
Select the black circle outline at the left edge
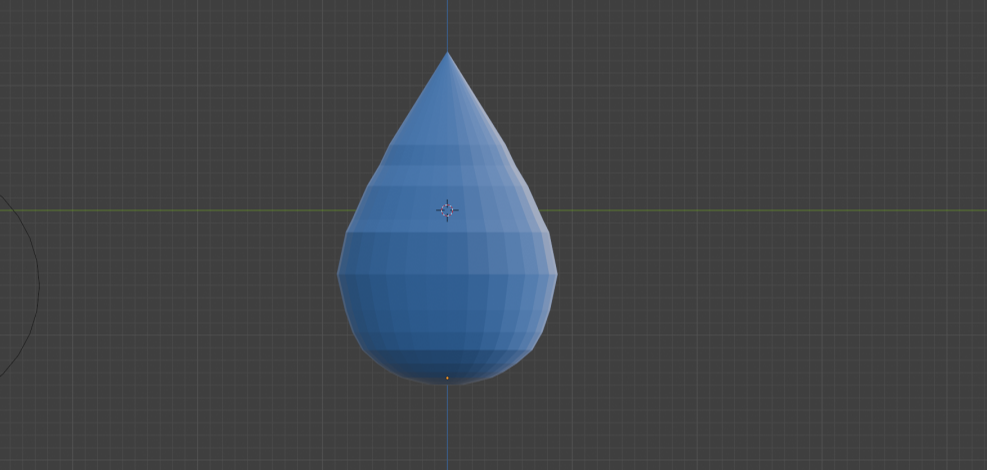[x=37, y=284]
